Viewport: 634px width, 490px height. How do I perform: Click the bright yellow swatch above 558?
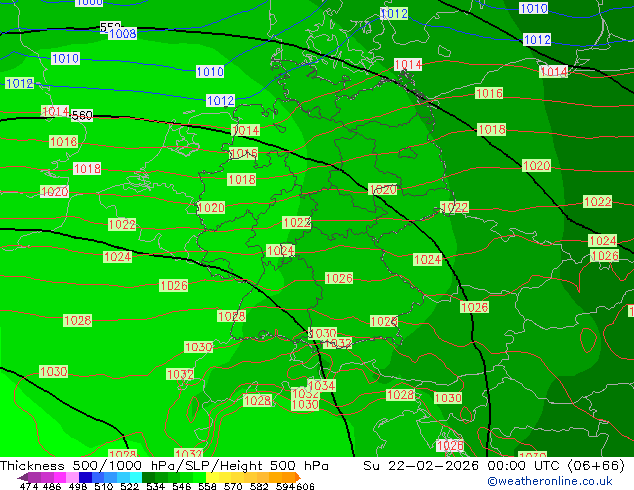212,477
